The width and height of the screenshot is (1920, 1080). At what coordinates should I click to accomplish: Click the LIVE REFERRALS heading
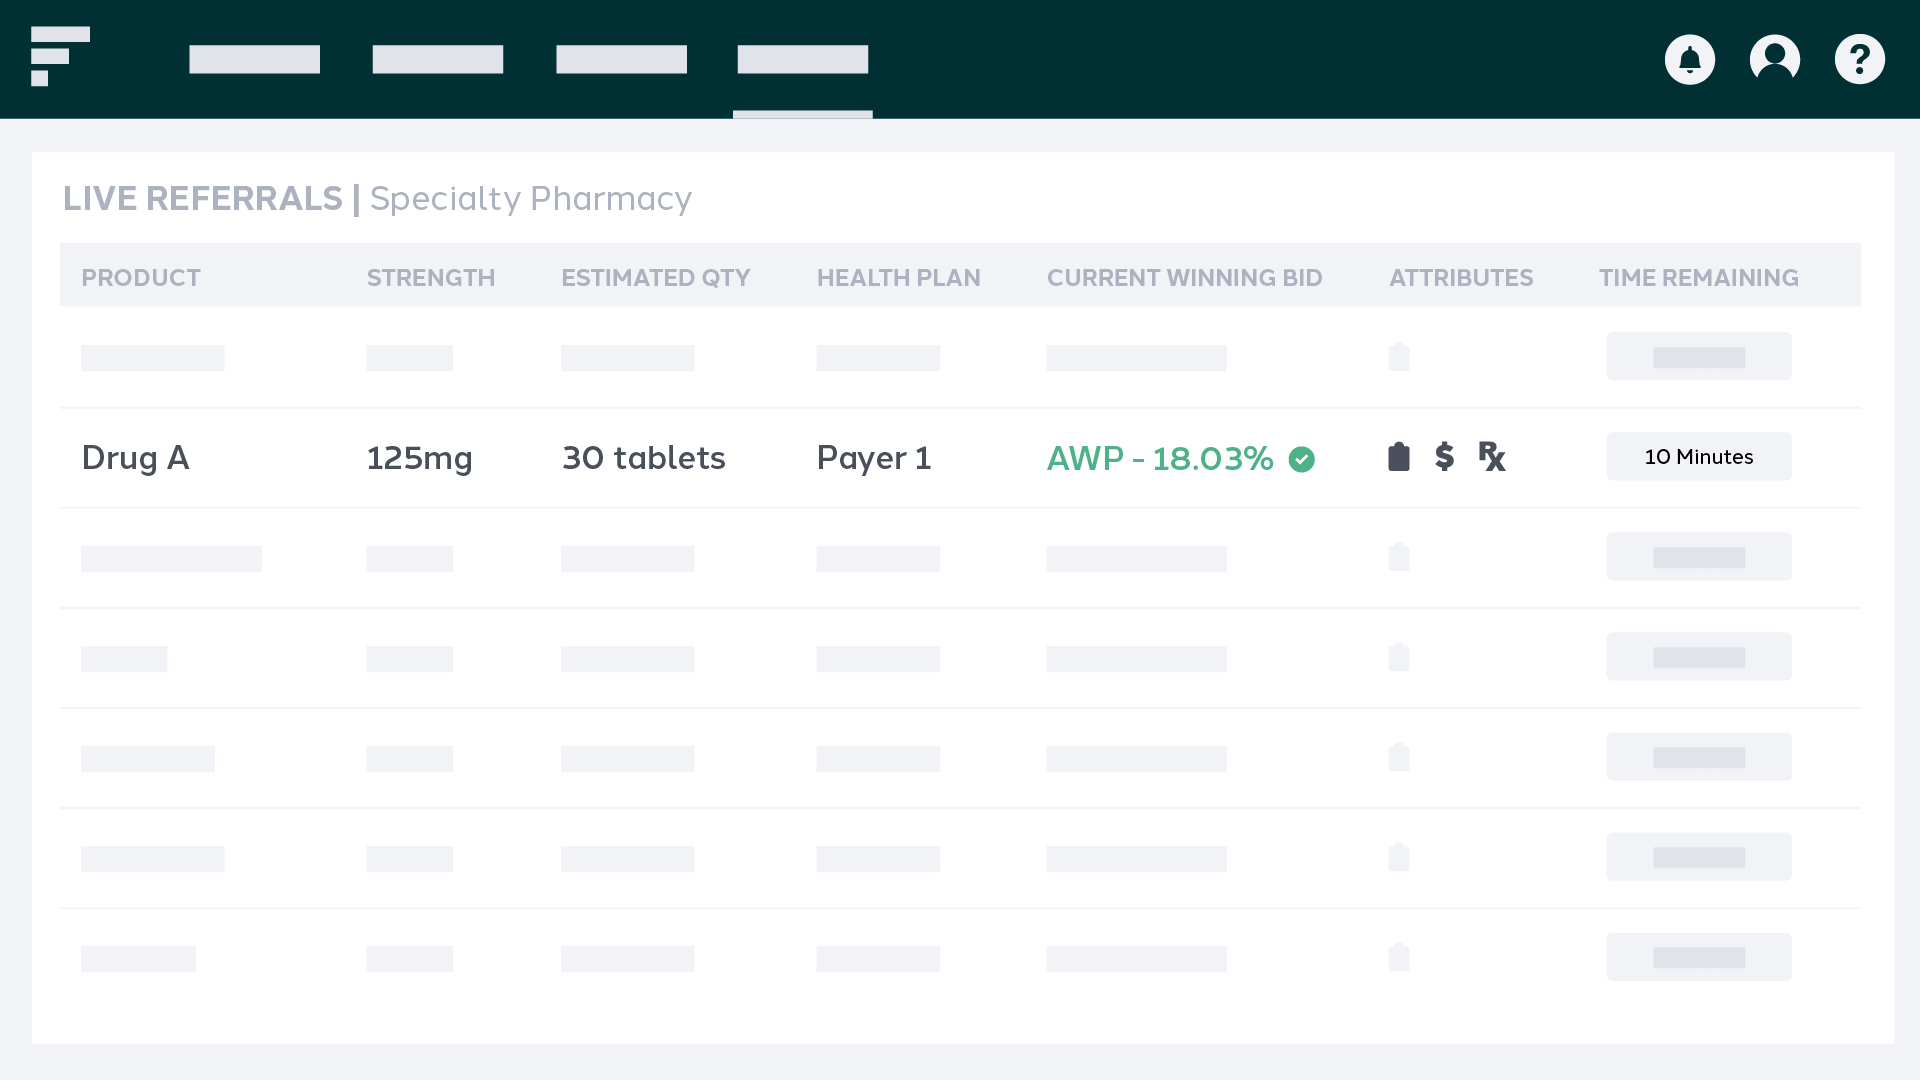coord(202,199)
